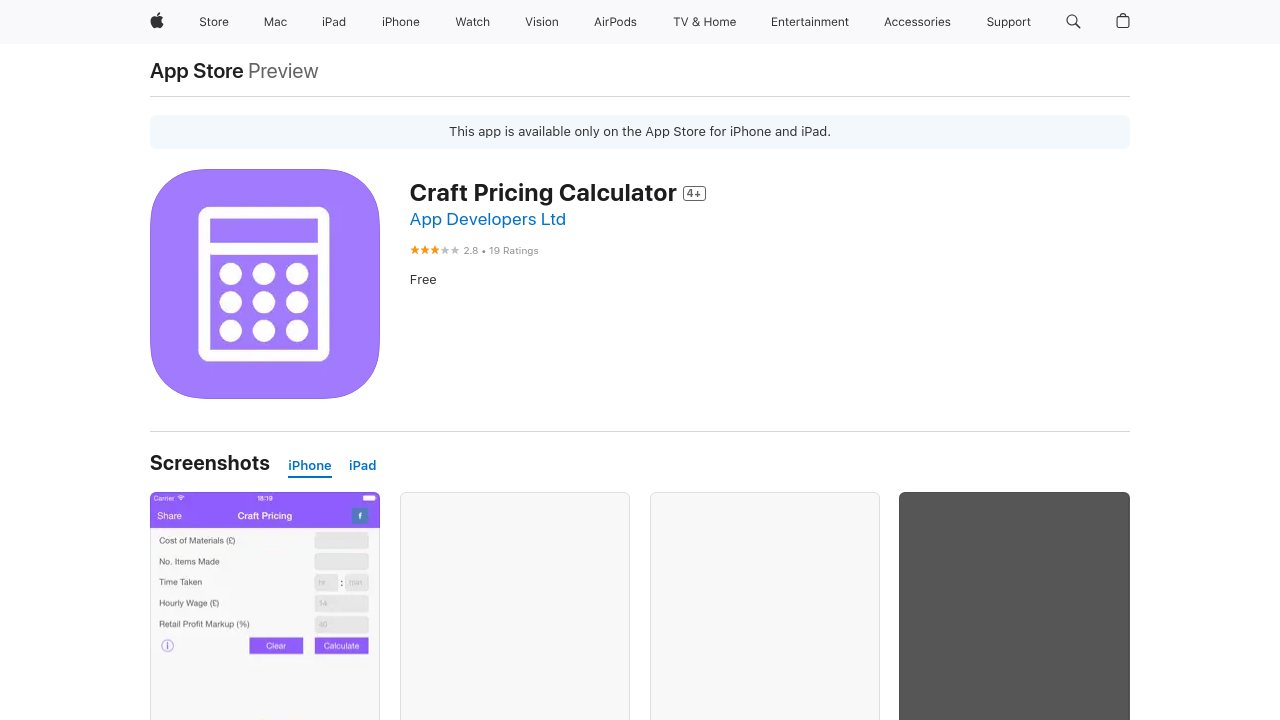1280x720 pixels.
Task: Select the iPhone screenshots tab
Action: 310,466
